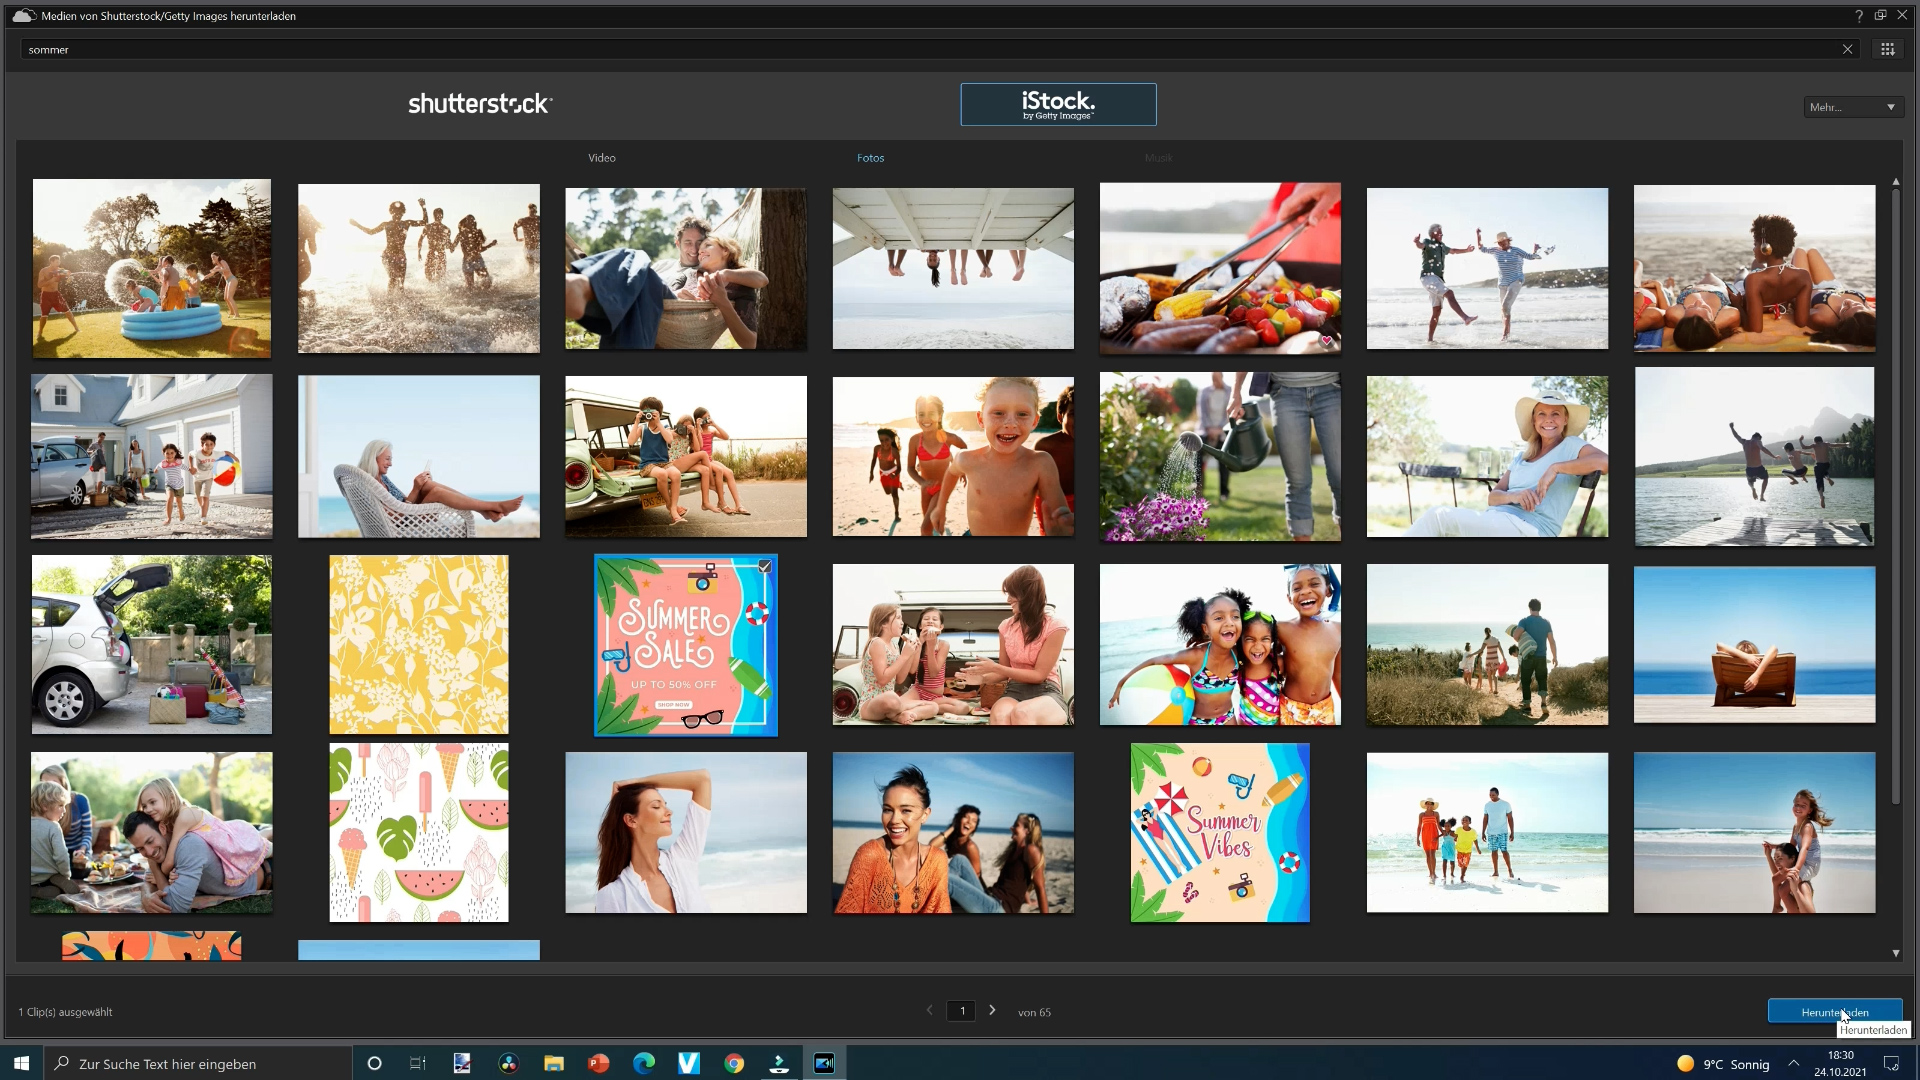The width and height of the screenshot is (1920, 1080).
Task: Switch to the Fotos tab
Action: pyautogui.click(x=870, y=158)
